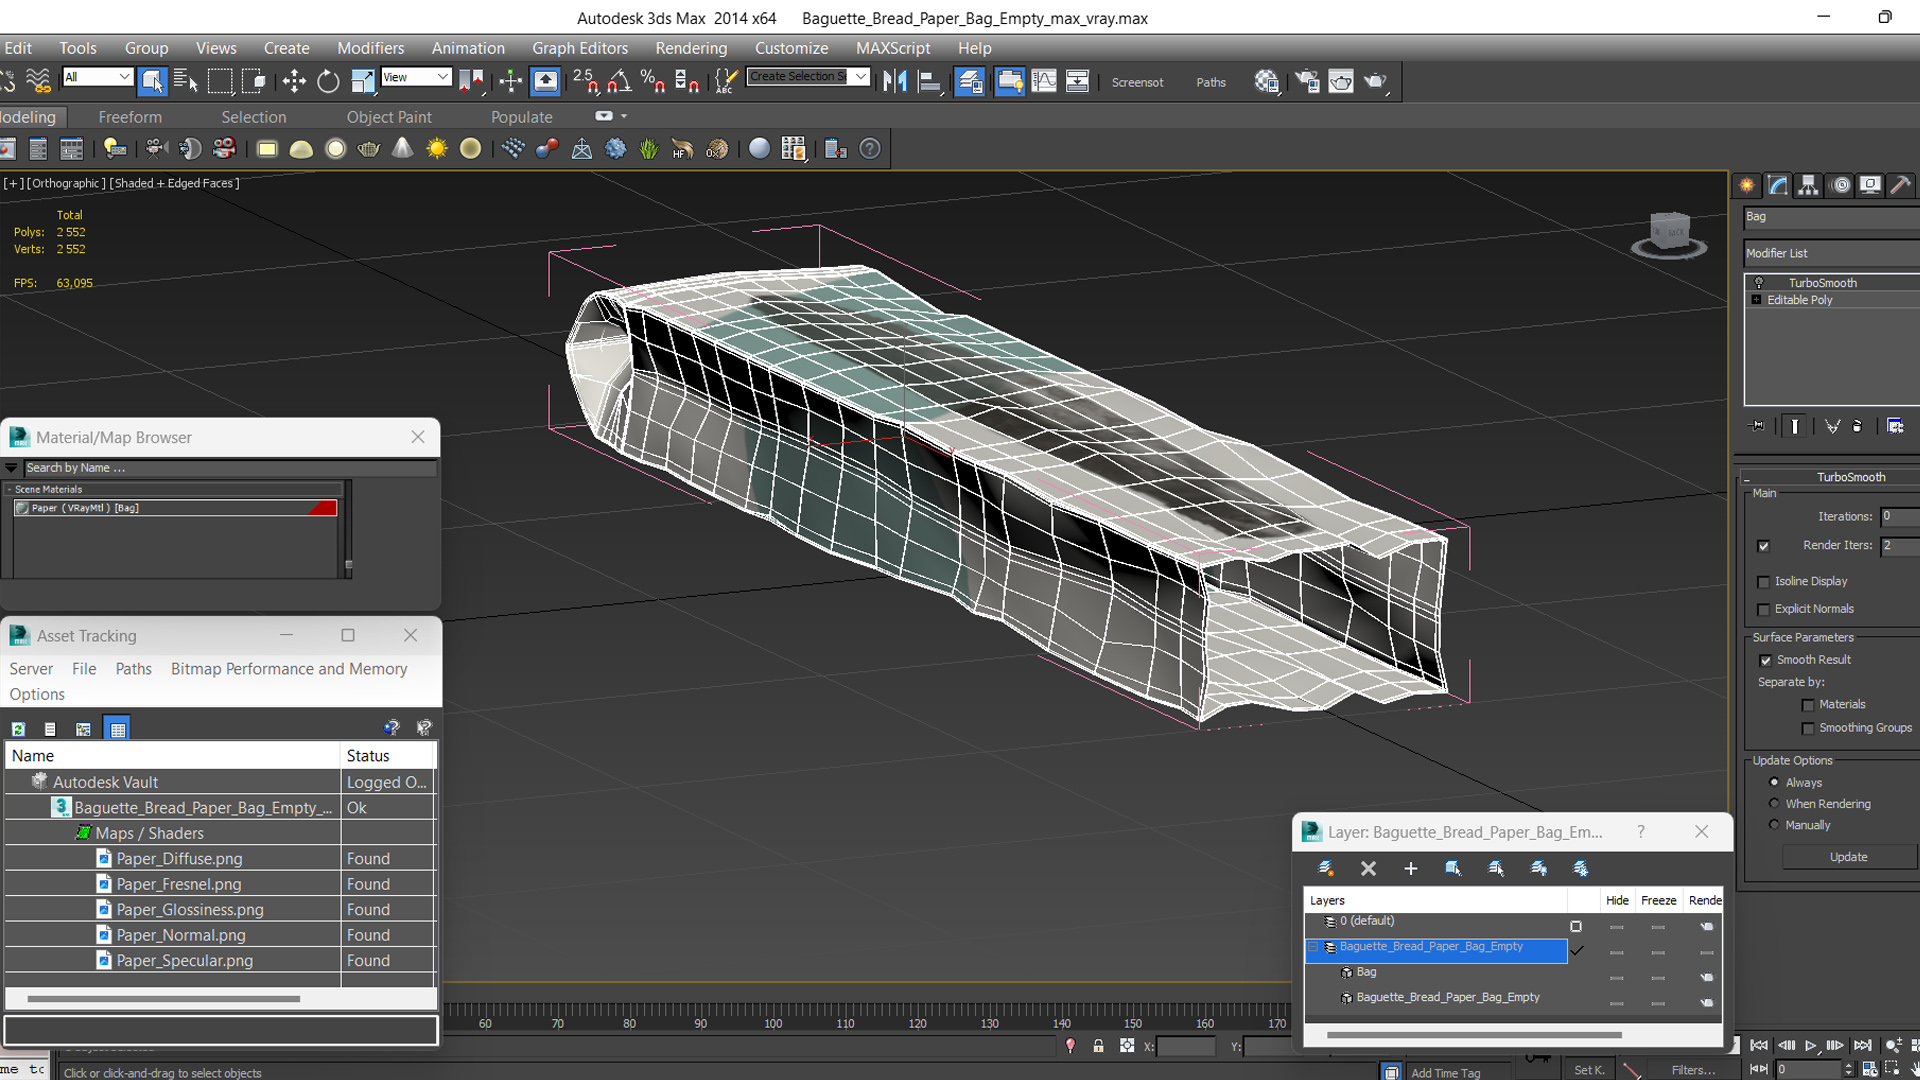Click the TurboSmooth Update button
1920x1080 pixels.
(1848, 857)
